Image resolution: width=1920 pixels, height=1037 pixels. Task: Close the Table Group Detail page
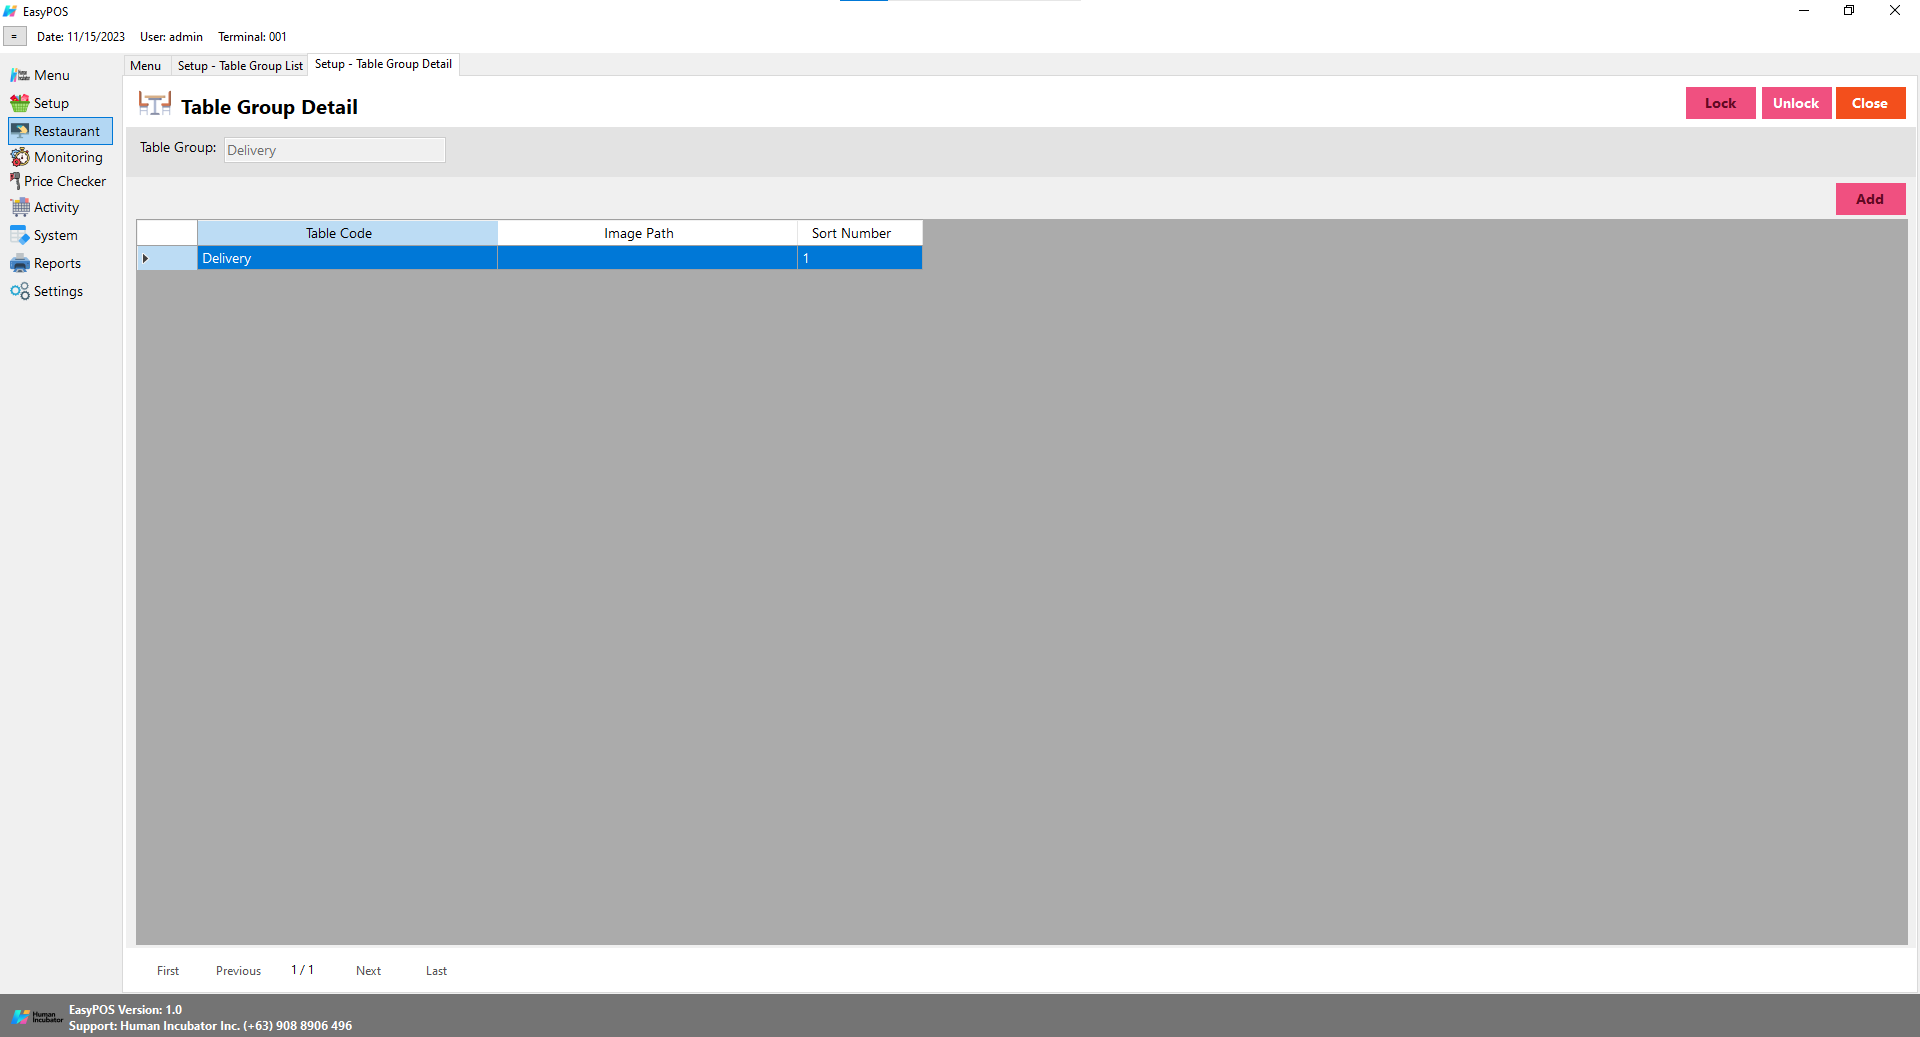(x=1870, y=103)
